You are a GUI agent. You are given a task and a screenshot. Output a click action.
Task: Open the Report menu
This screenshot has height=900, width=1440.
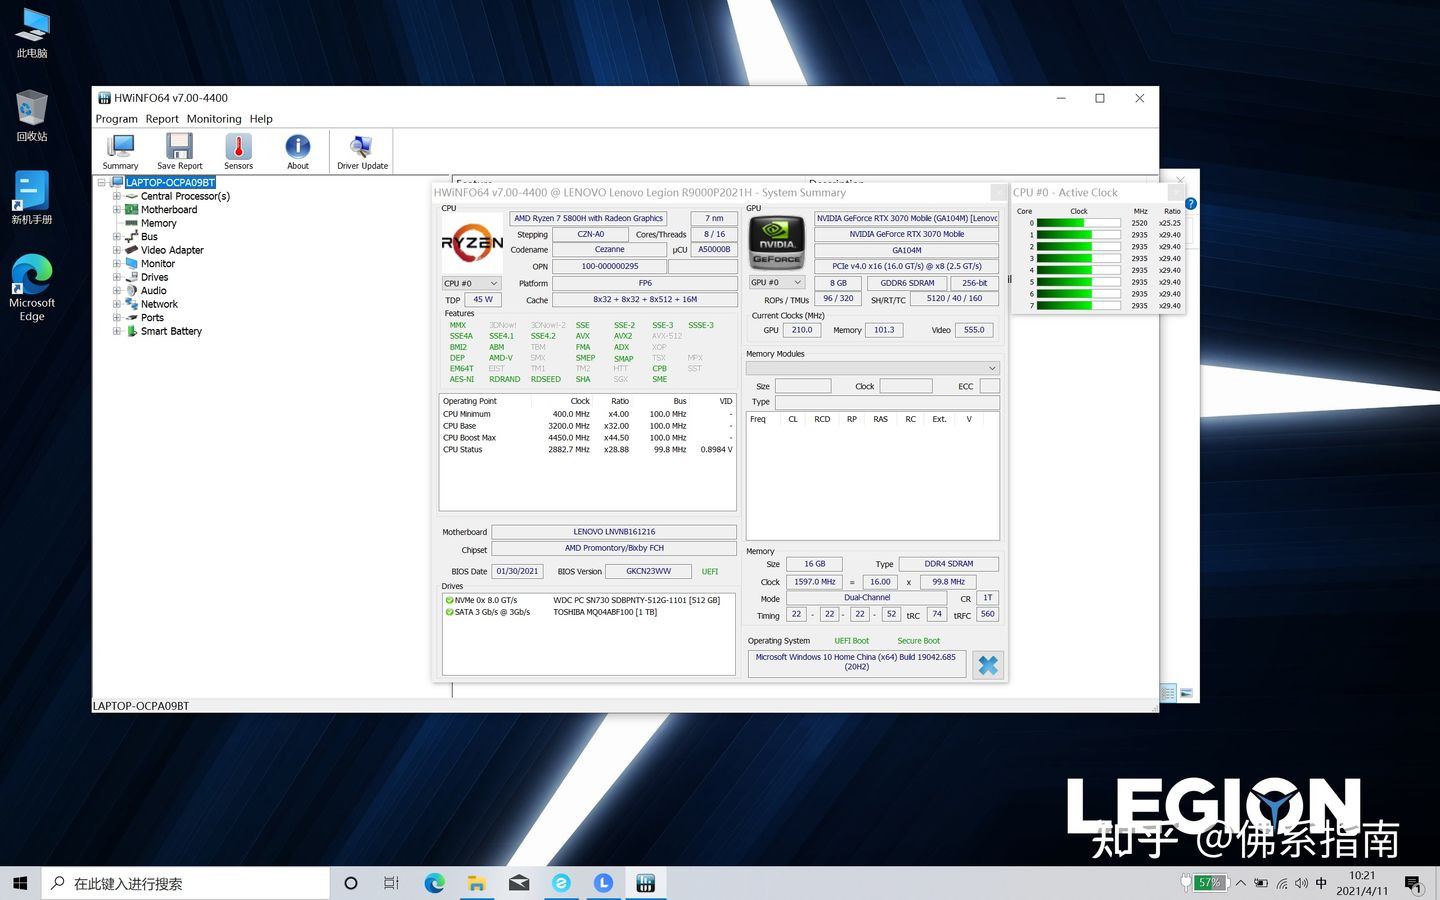162,119
